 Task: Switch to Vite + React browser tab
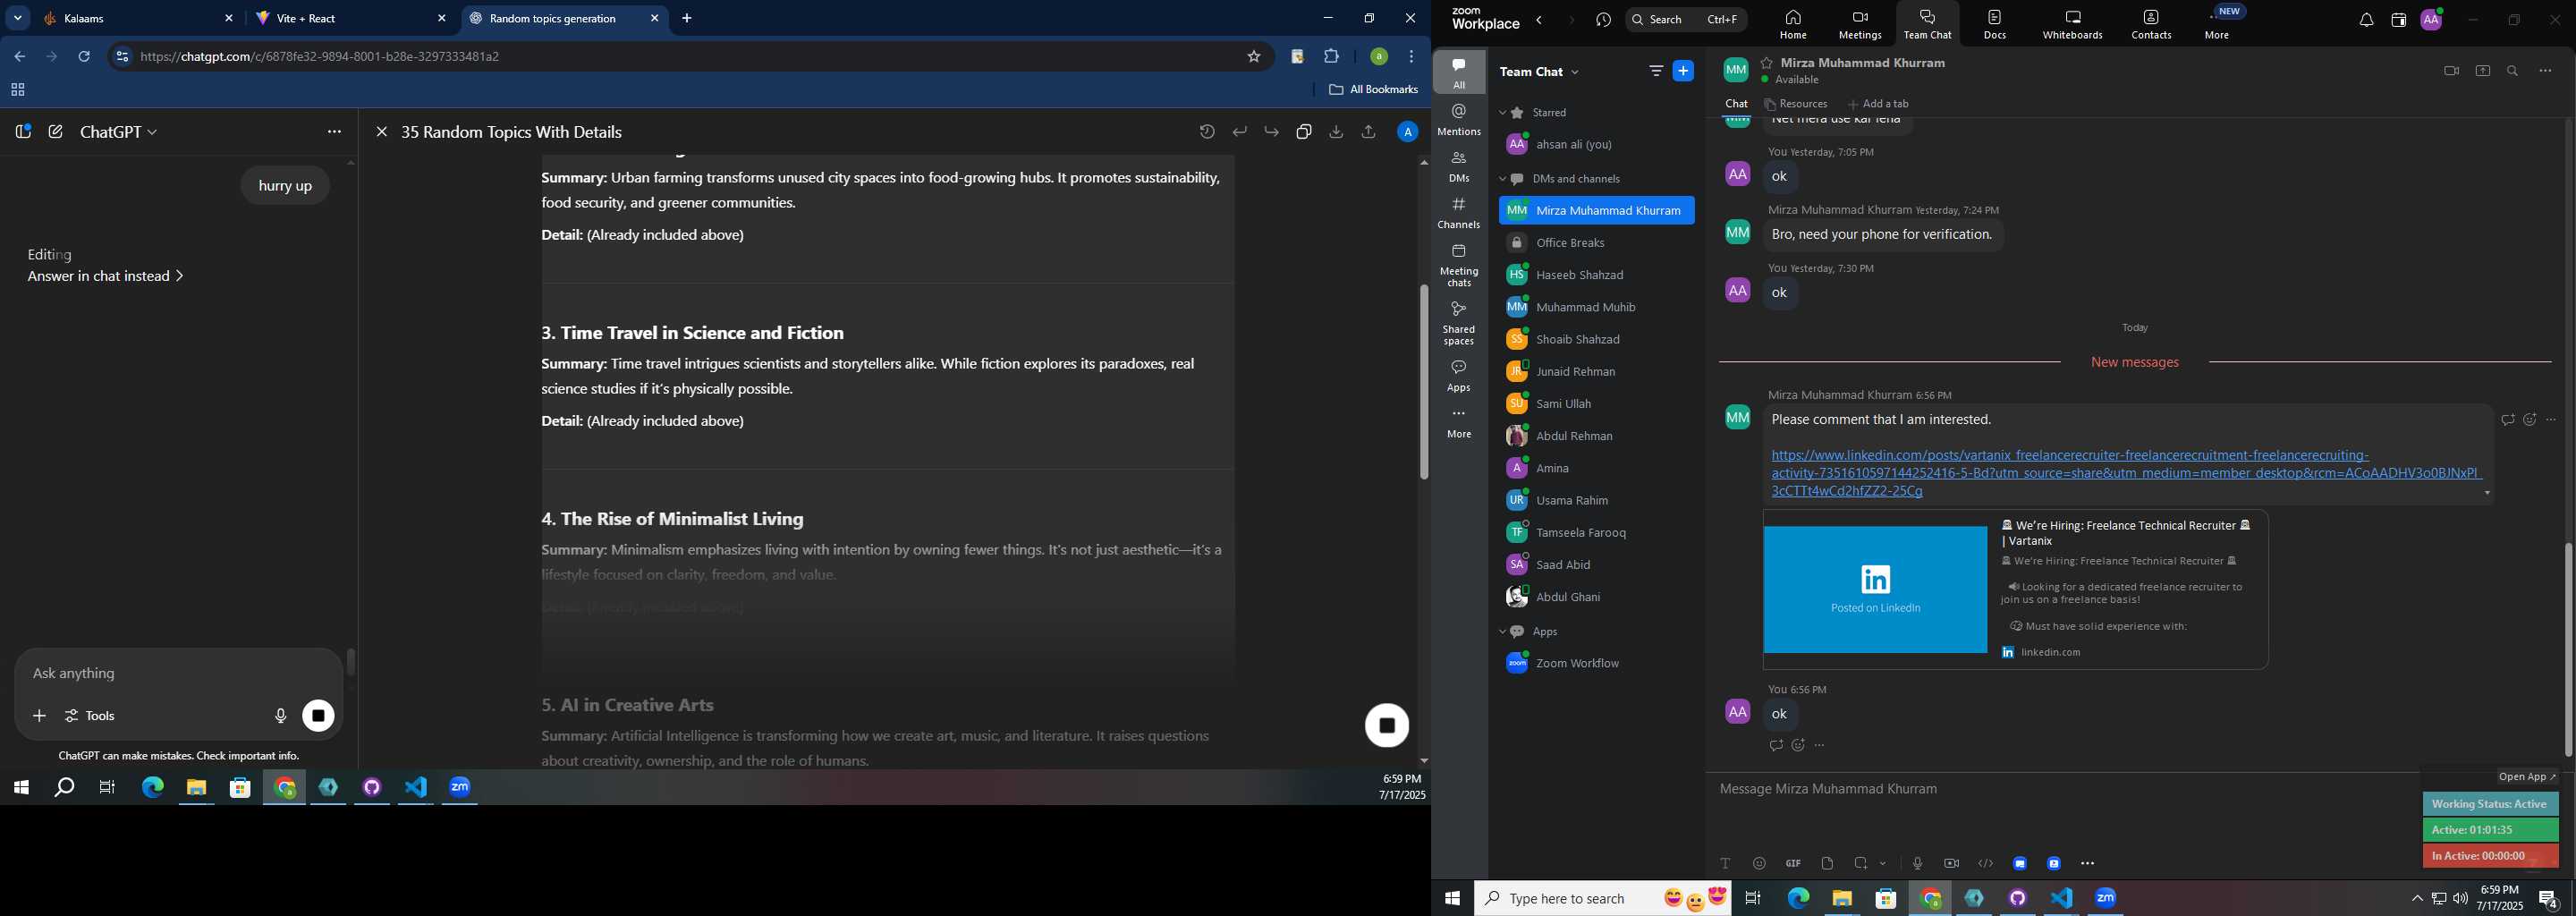point(350,19)
